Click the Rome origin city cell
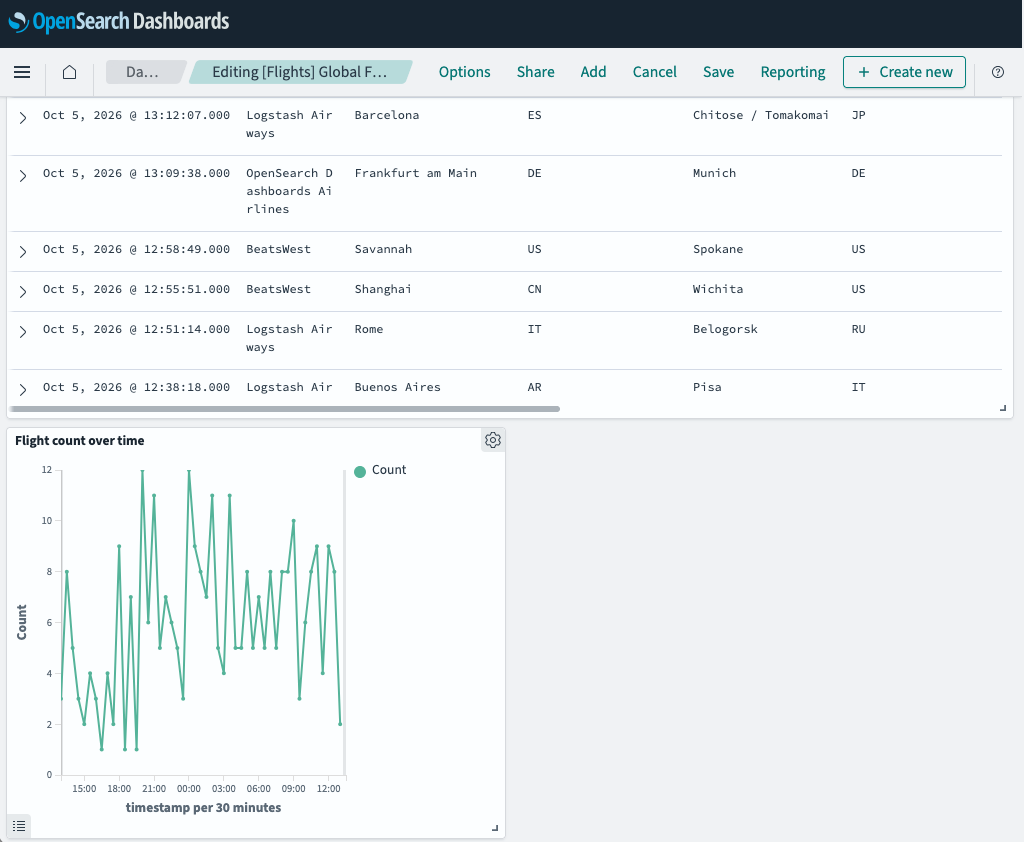 click(x=369, y=329)
